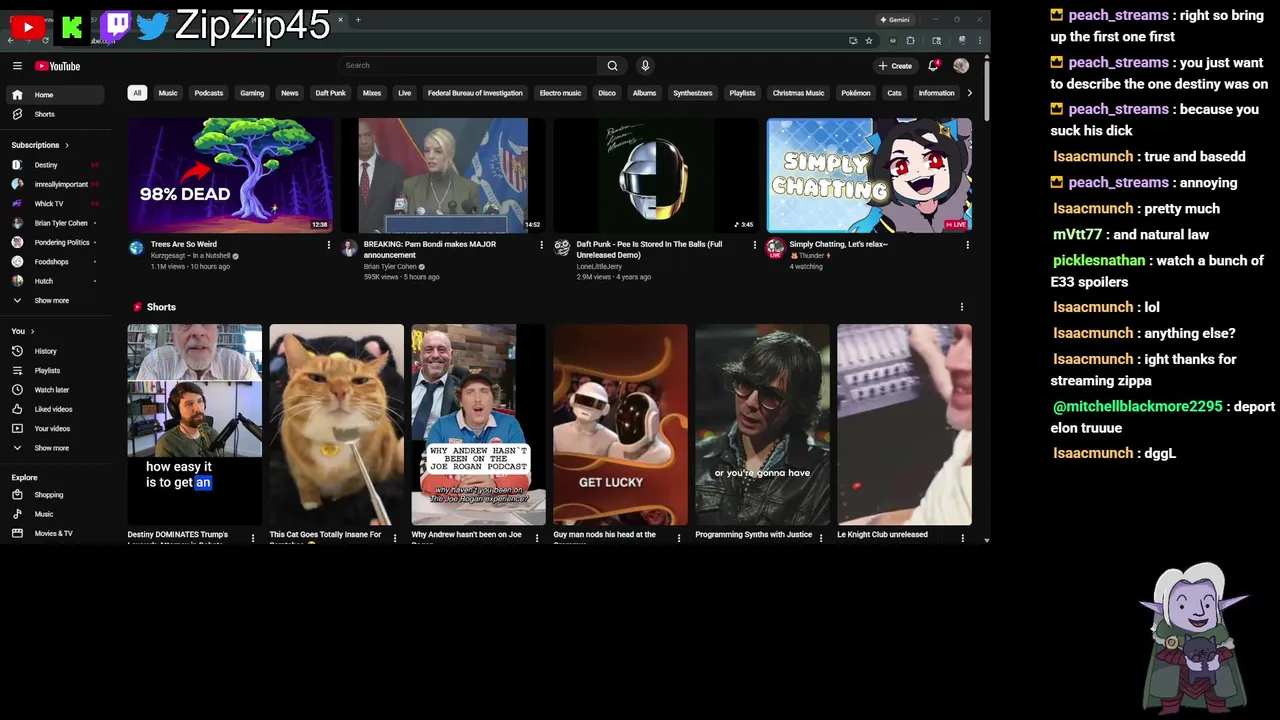Select the Podcasts filter chip
Viewport: 1280px width, 720px height.
point(209,93)
